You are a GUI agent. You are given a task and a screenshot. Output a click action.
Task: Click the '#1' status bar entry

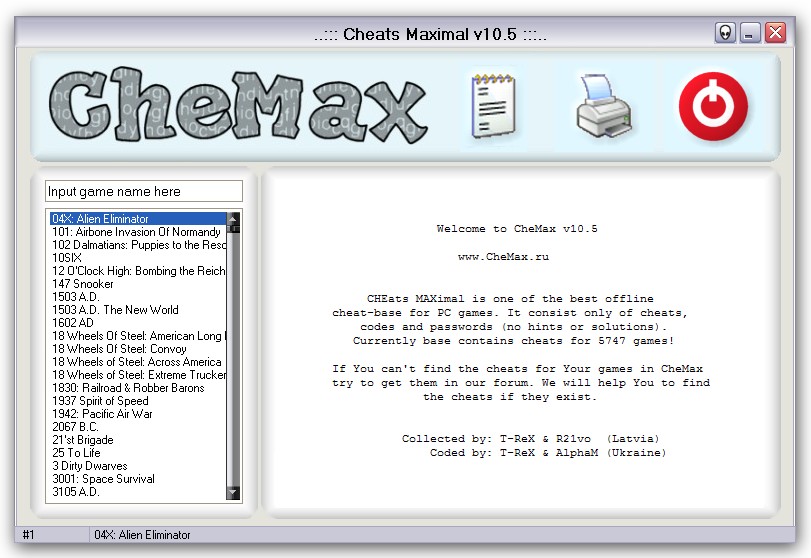tap(28, 535)
